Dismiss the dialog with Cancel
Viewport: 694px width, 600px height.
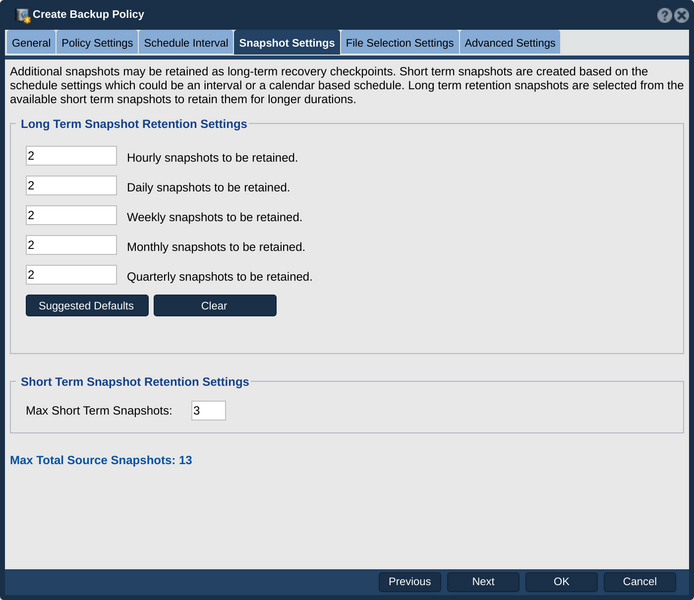click(x=640, y=582)
